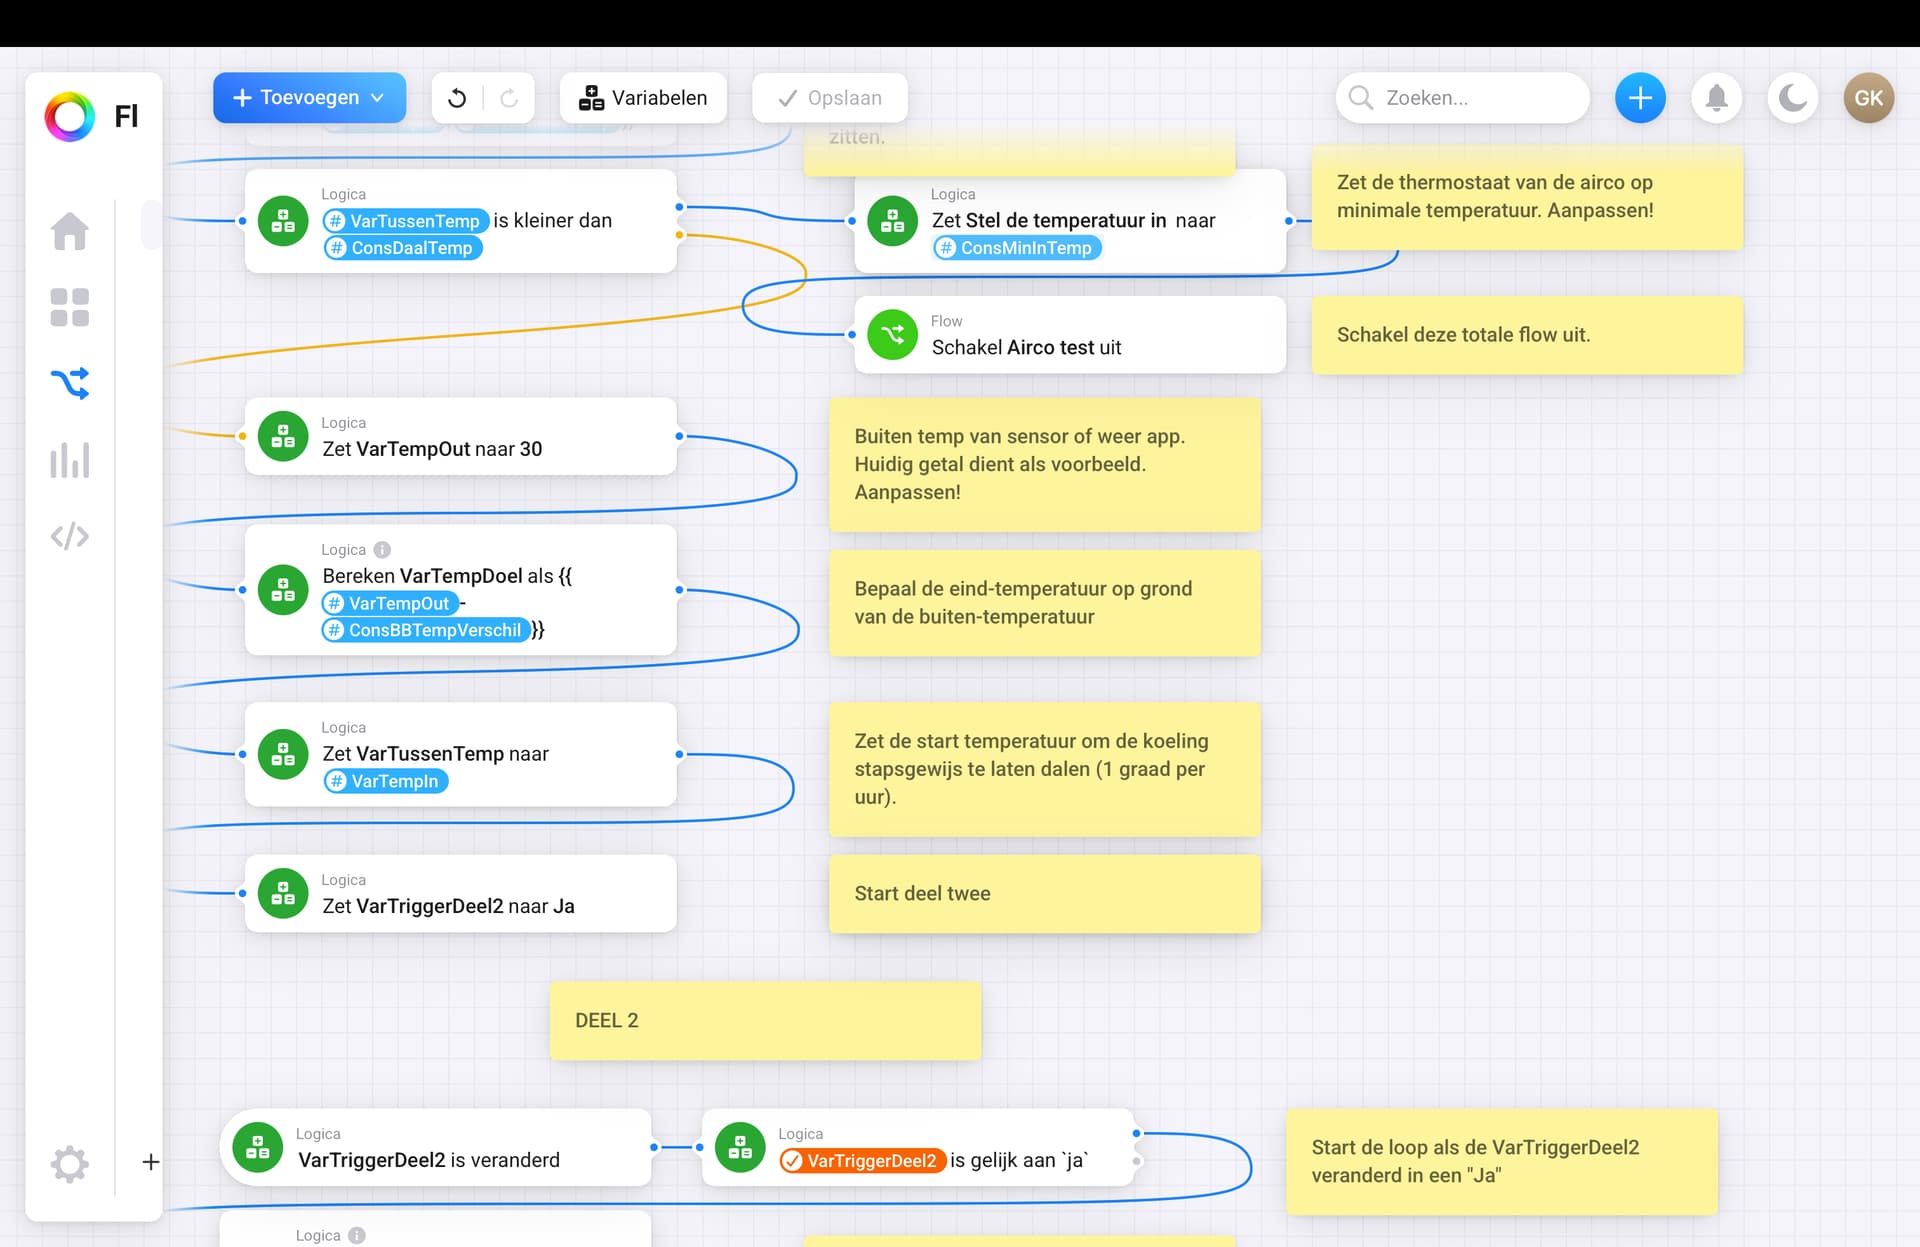Select the orange VarTriggerDeel2 tag
The width and height of the screenshot is (1920, 1247).
862,1161
